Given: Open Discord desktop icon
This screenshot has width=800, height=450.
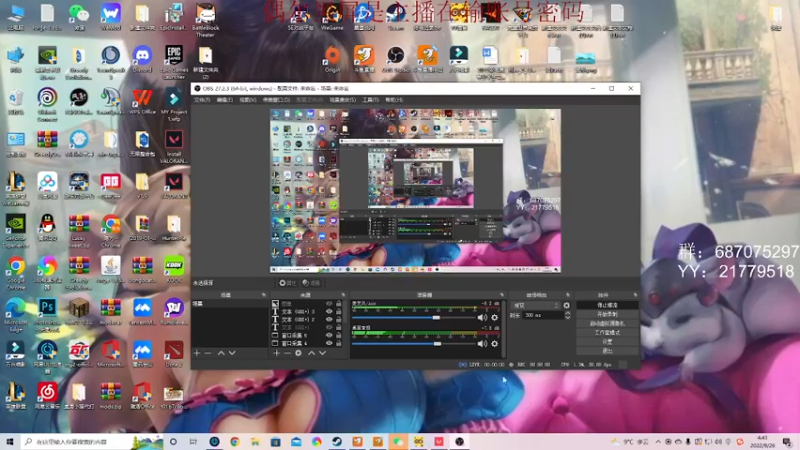Looking at the screenshot, I should pos(142,60).
